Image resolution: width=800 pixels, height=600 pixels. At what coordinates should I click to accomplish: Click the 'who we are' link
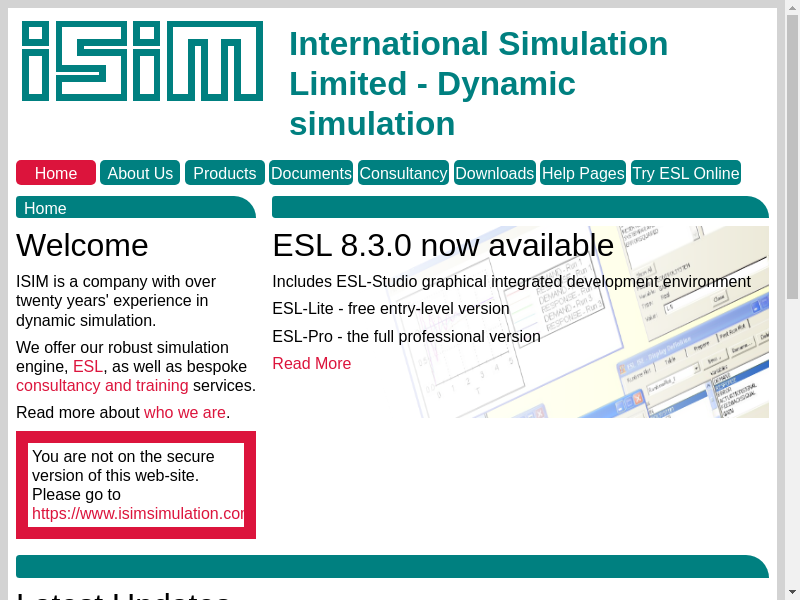tap(185, 413)
